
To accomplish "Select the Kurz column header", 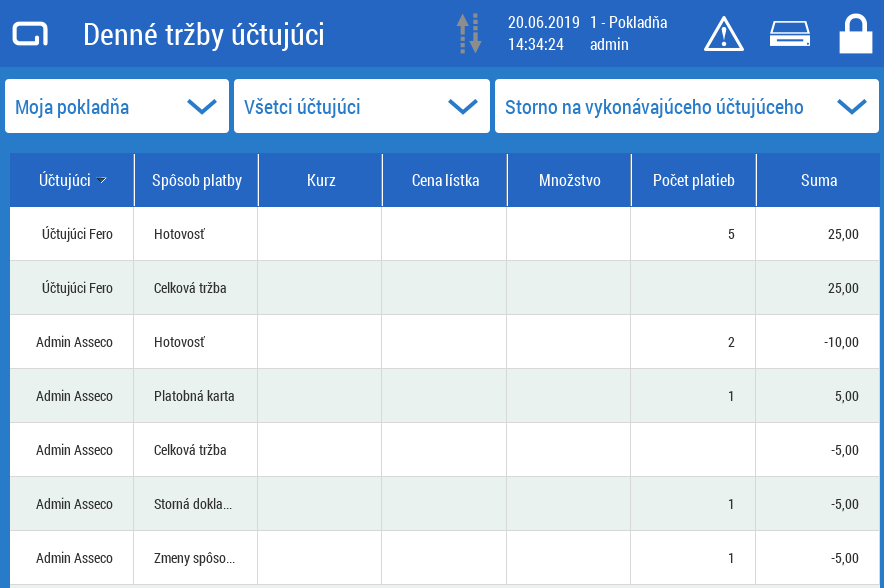I will [321, 181].
